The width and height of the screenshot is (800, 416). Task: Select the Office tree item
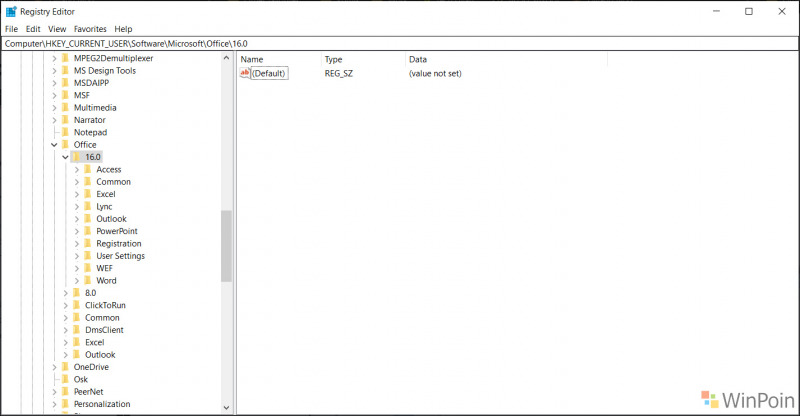85,145
